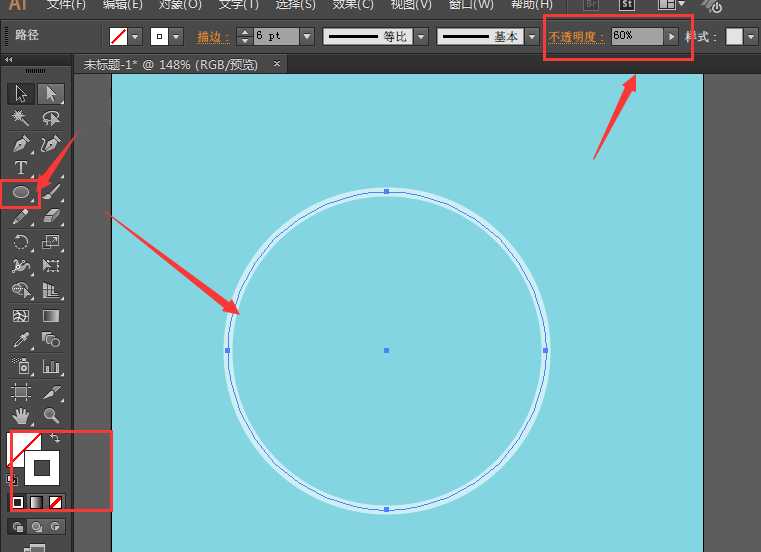Click the 6 pt stroke weight field

[x=276, y=36]
